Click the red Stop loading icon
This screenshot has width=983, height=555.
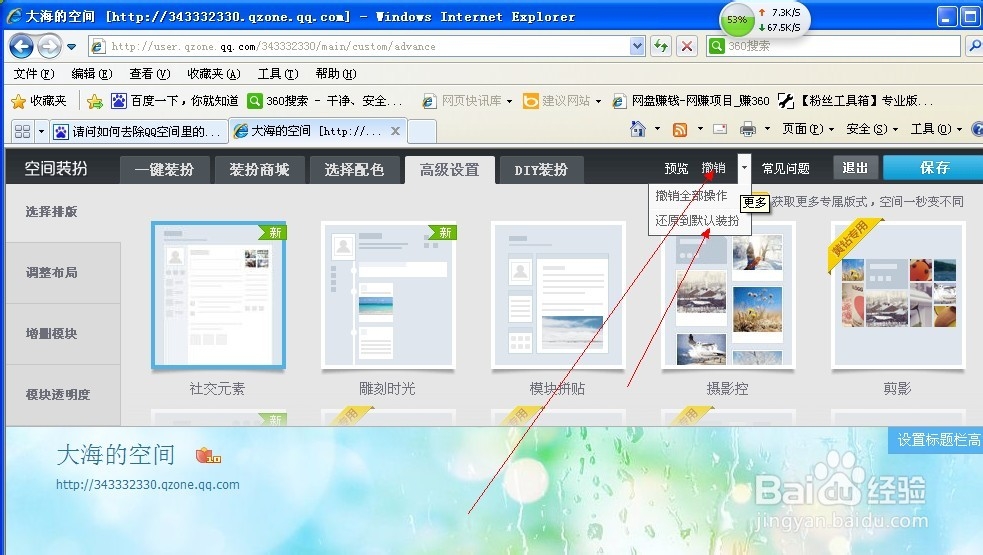pos(687,46)
